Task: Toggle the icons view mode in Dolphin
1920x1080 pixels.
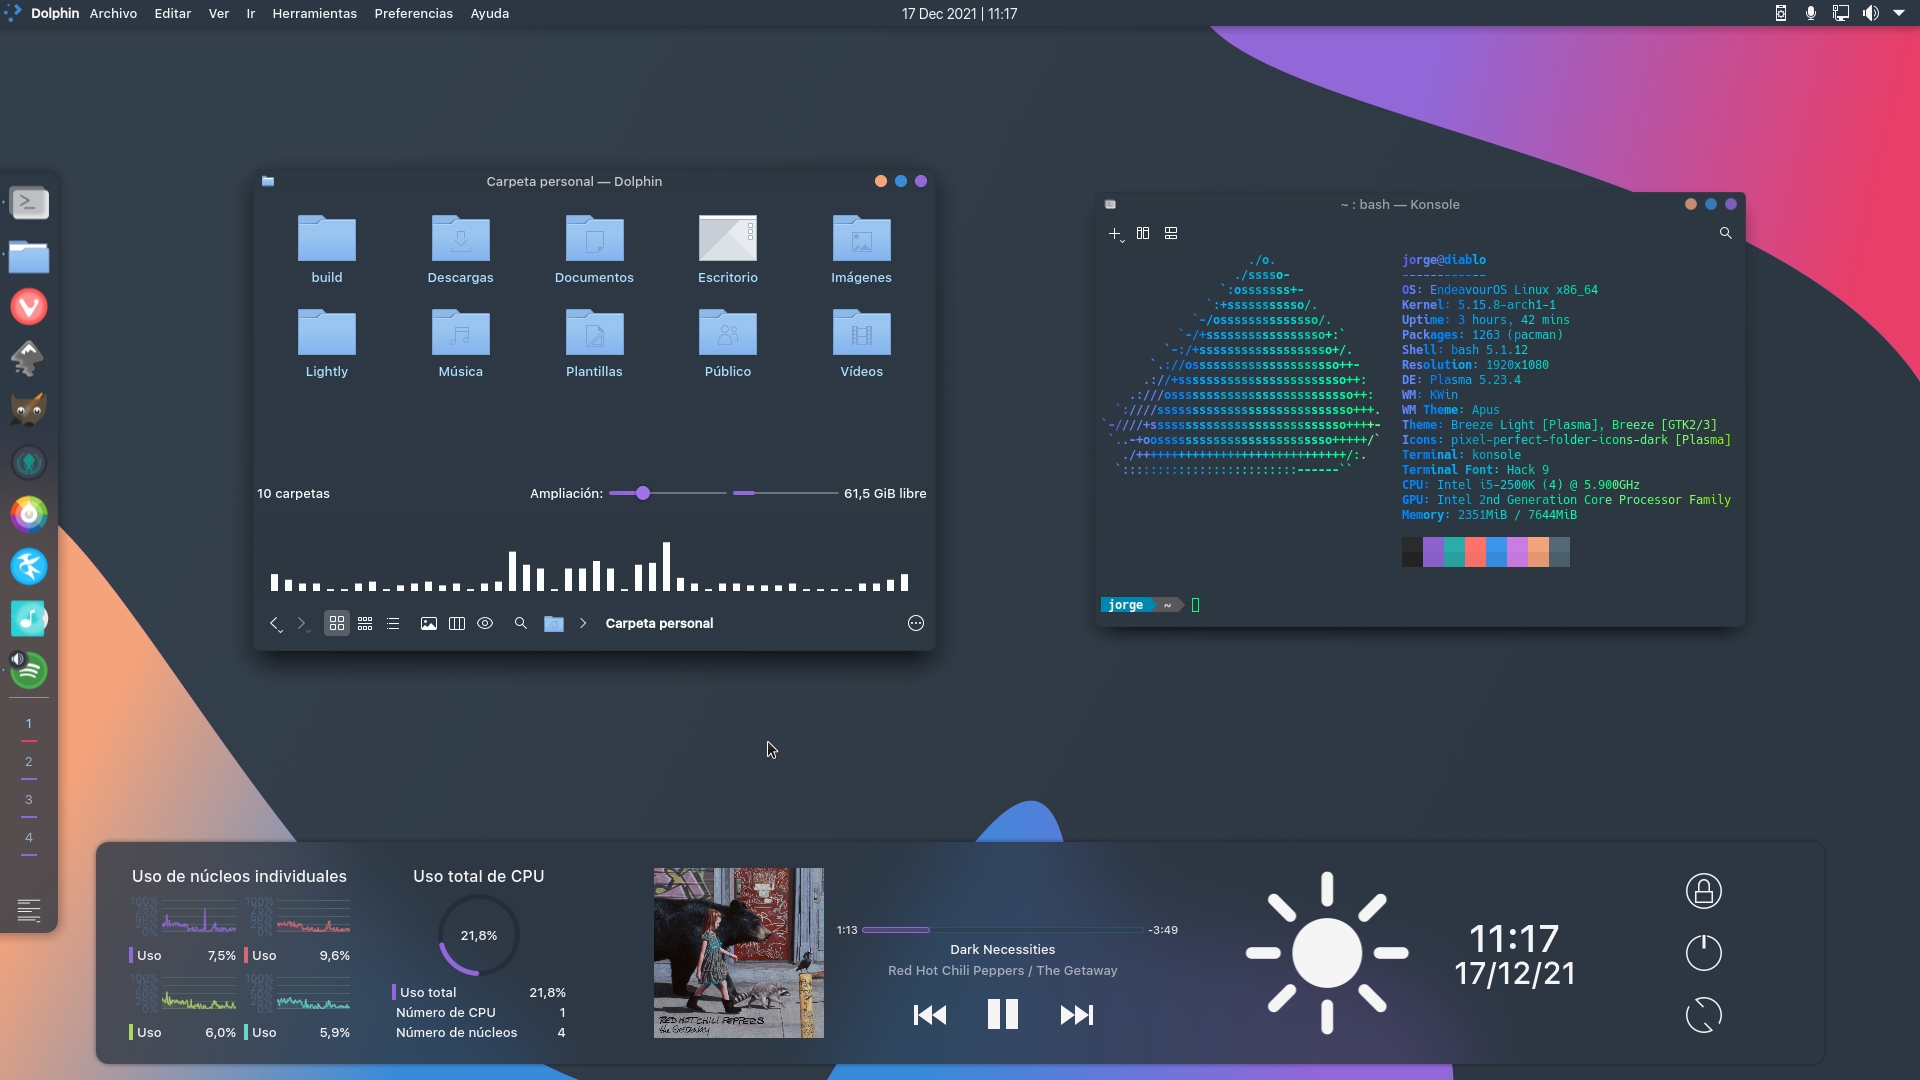Action: 336,623
